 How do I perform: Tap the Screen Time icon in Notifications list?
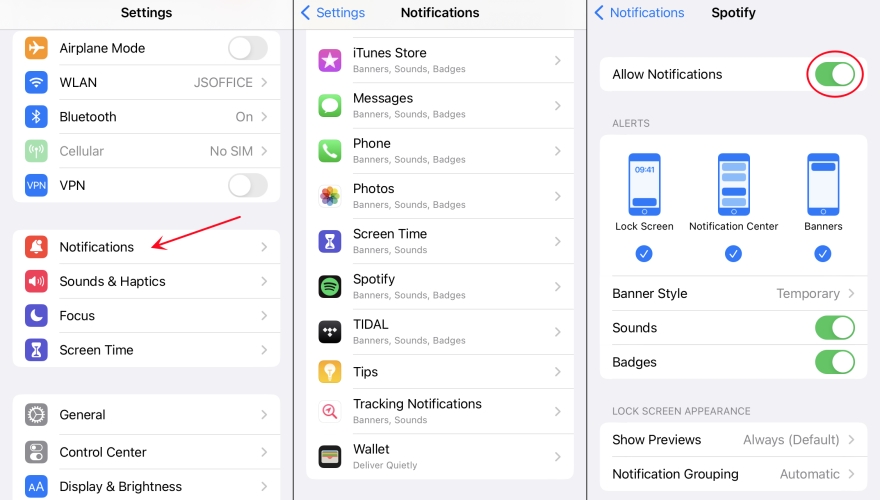click(330, 241)
